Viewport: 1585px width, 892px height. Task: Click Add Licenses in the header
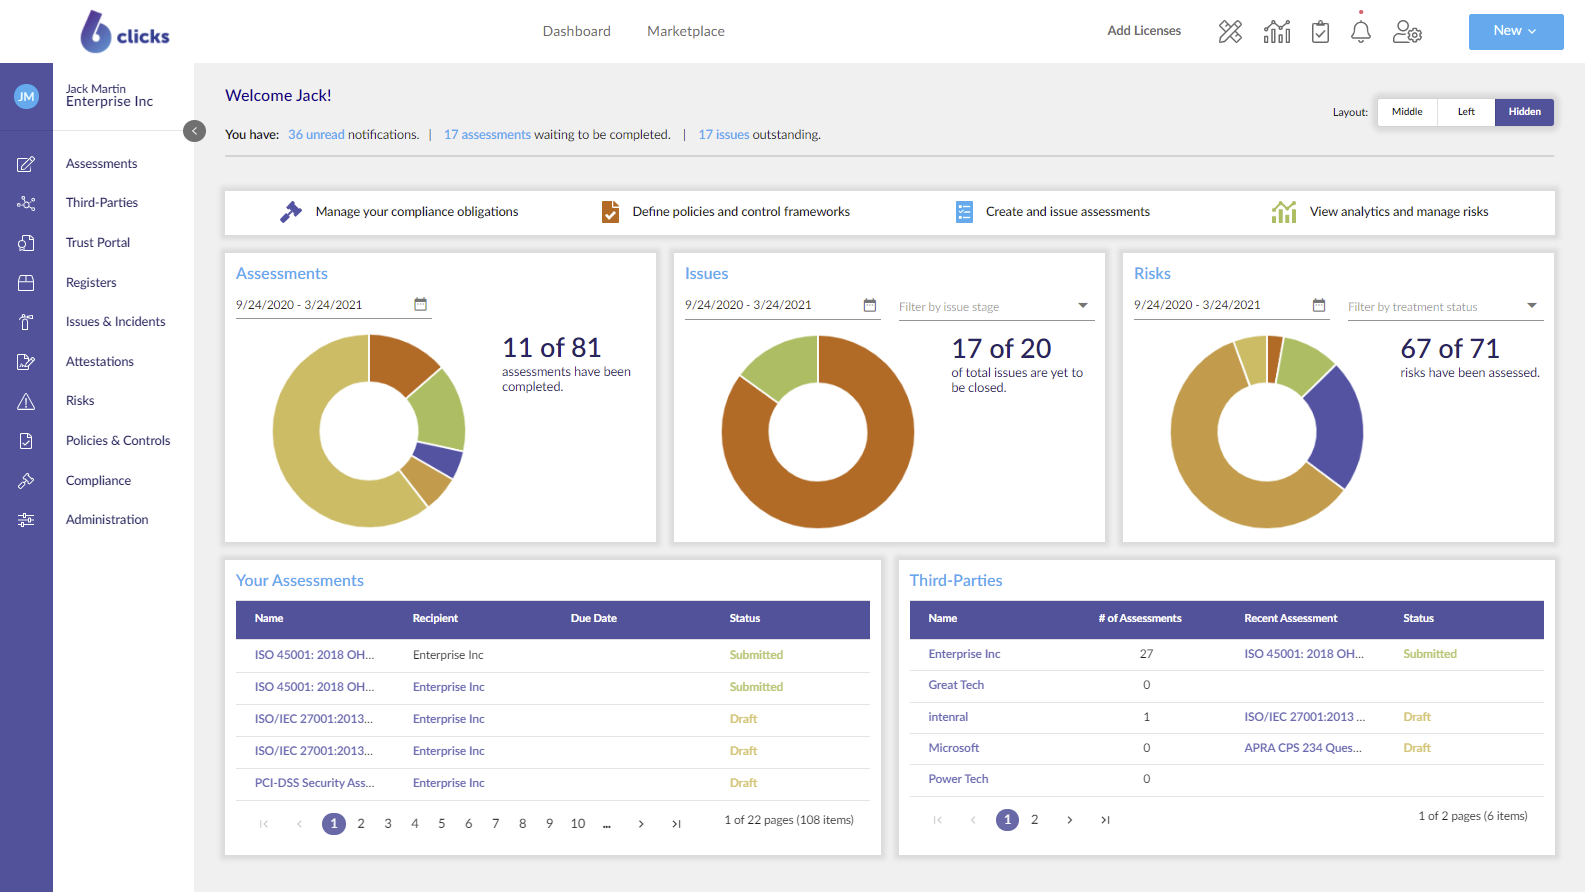pyautogui.click(x=1144, y=31)
